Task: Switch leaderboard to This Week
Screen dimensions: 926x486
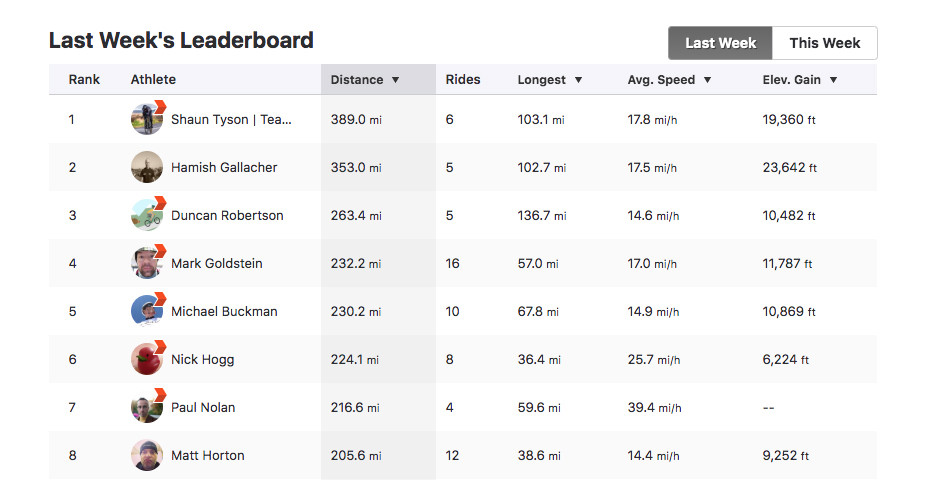Action: [x=824, y=43]
